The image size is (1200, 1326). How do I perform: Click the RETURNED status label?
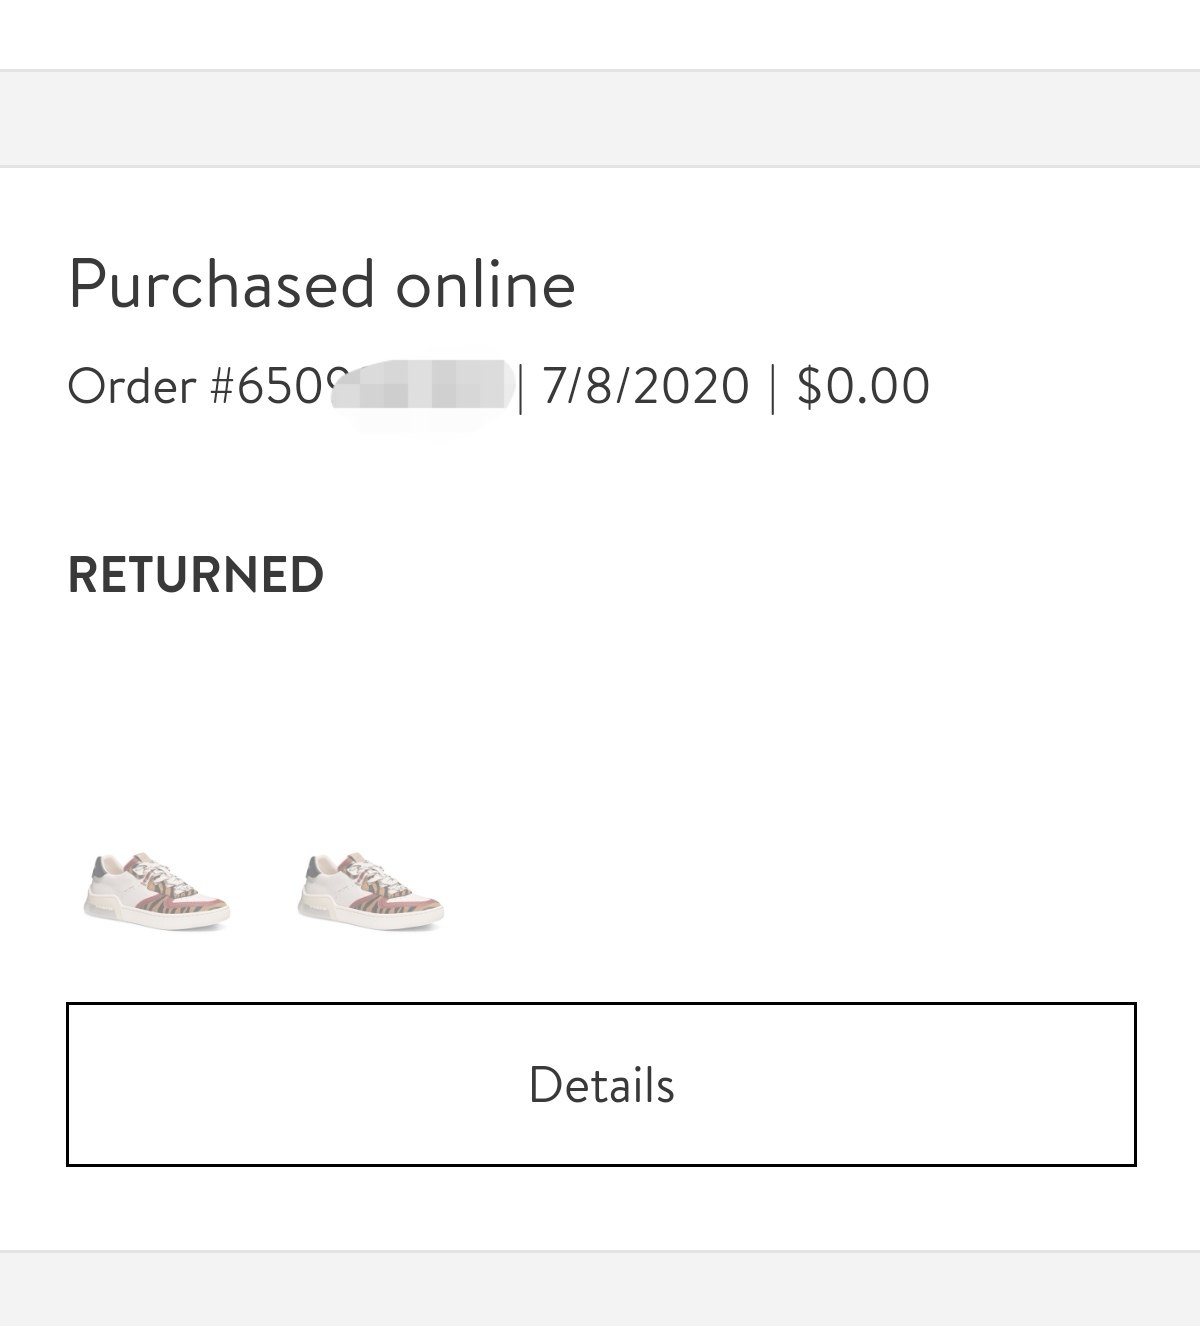point(195,575)
